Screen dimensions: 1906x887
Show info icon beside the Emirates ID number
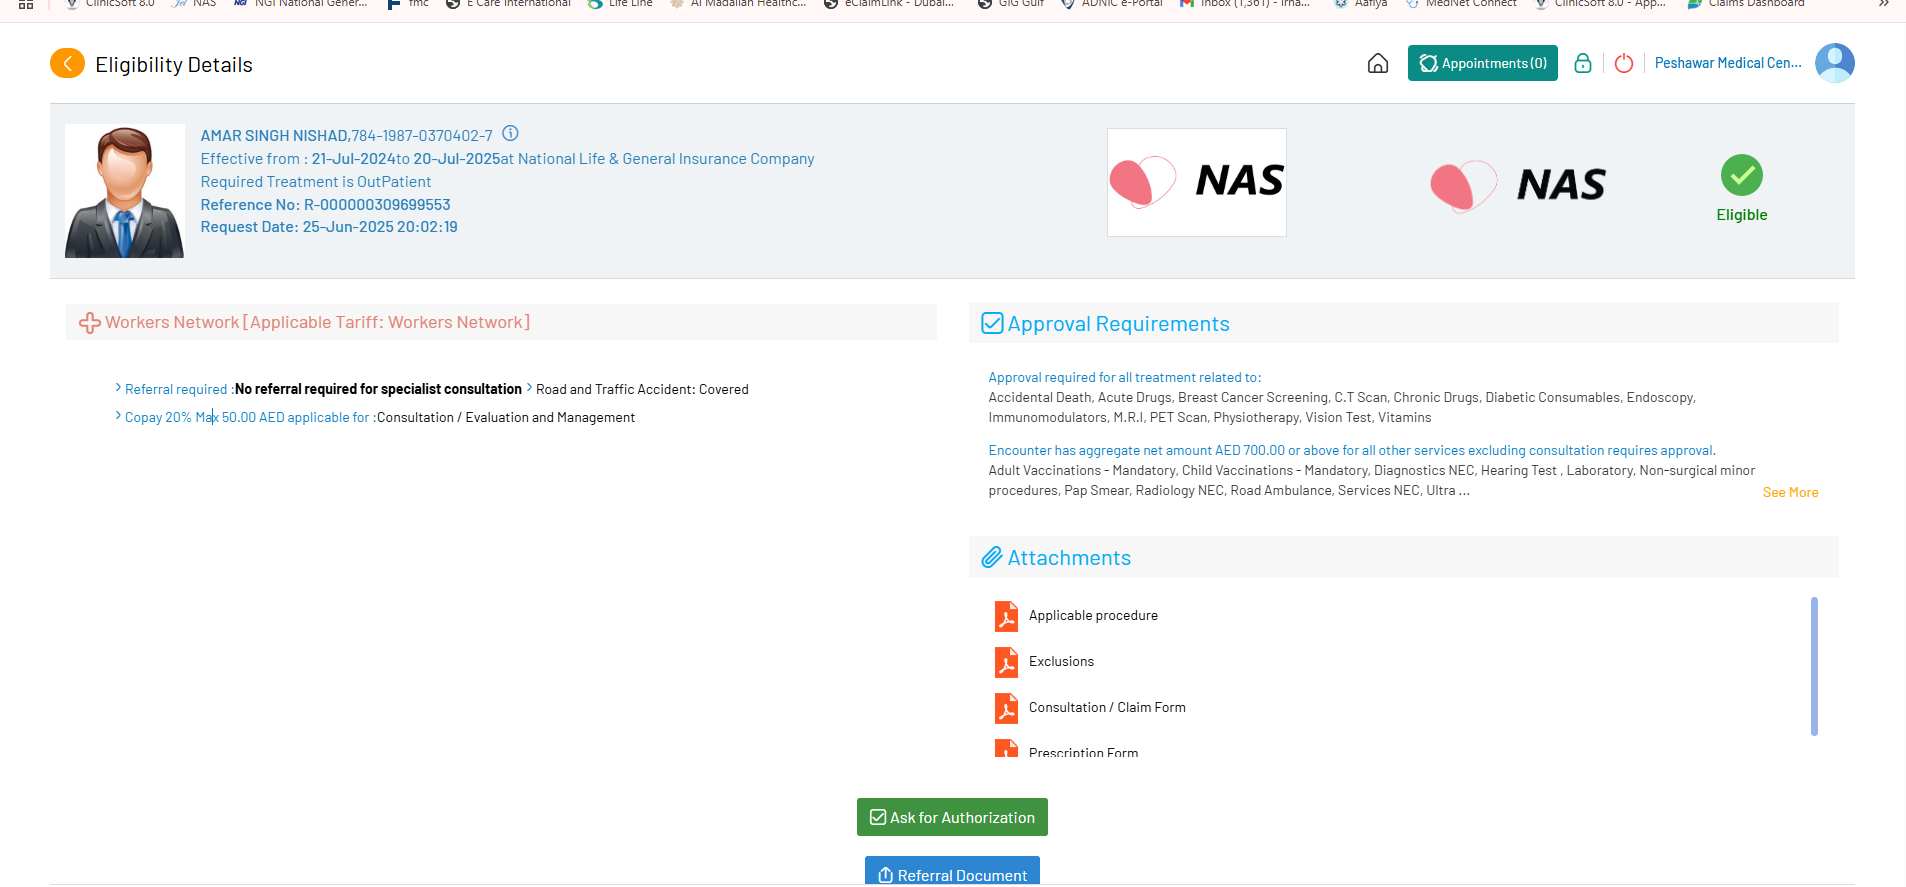(x=510, y=133)
